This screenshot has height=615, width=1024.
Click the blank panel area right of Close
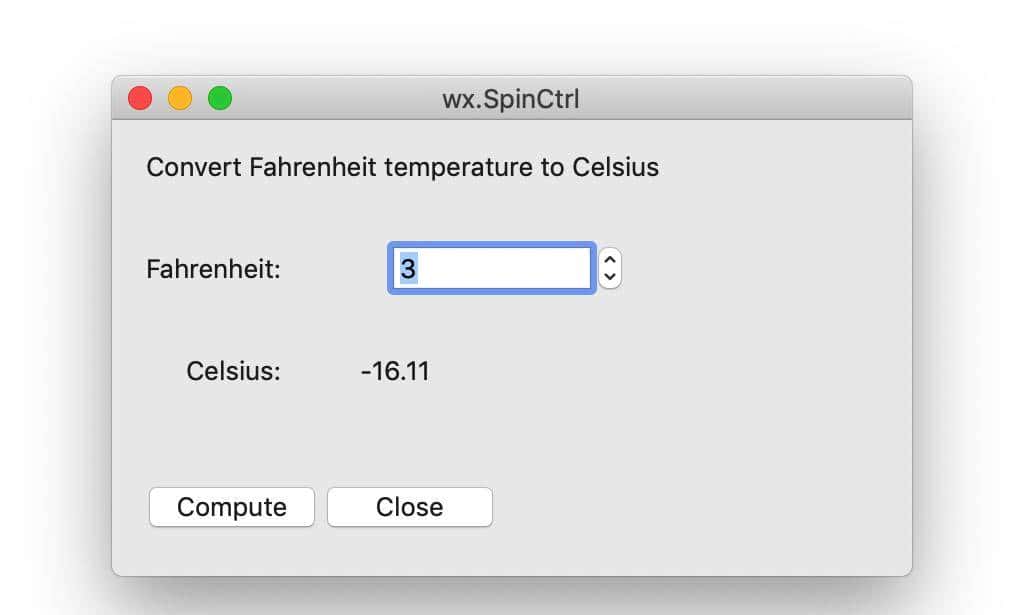tap(700, 507)
